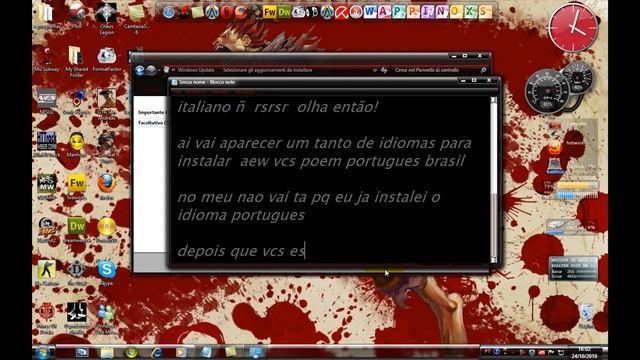The image size is (640, 360).
Task: Click taskbar clock showing 24/10/2010
Action: tap(584, 353)
